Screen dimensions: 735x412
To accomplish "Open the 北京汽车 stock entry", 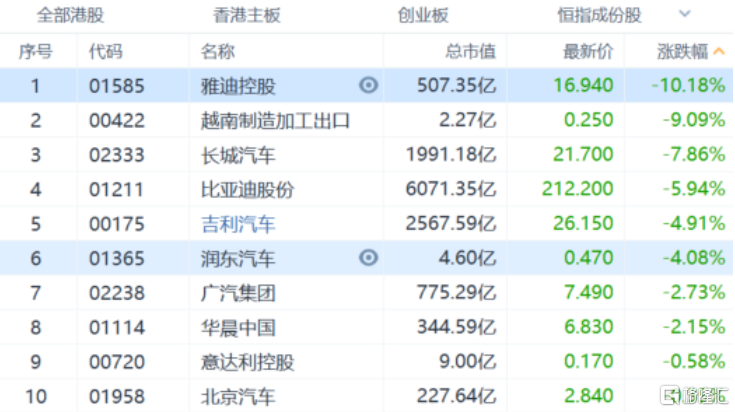I will click(237, 396).
